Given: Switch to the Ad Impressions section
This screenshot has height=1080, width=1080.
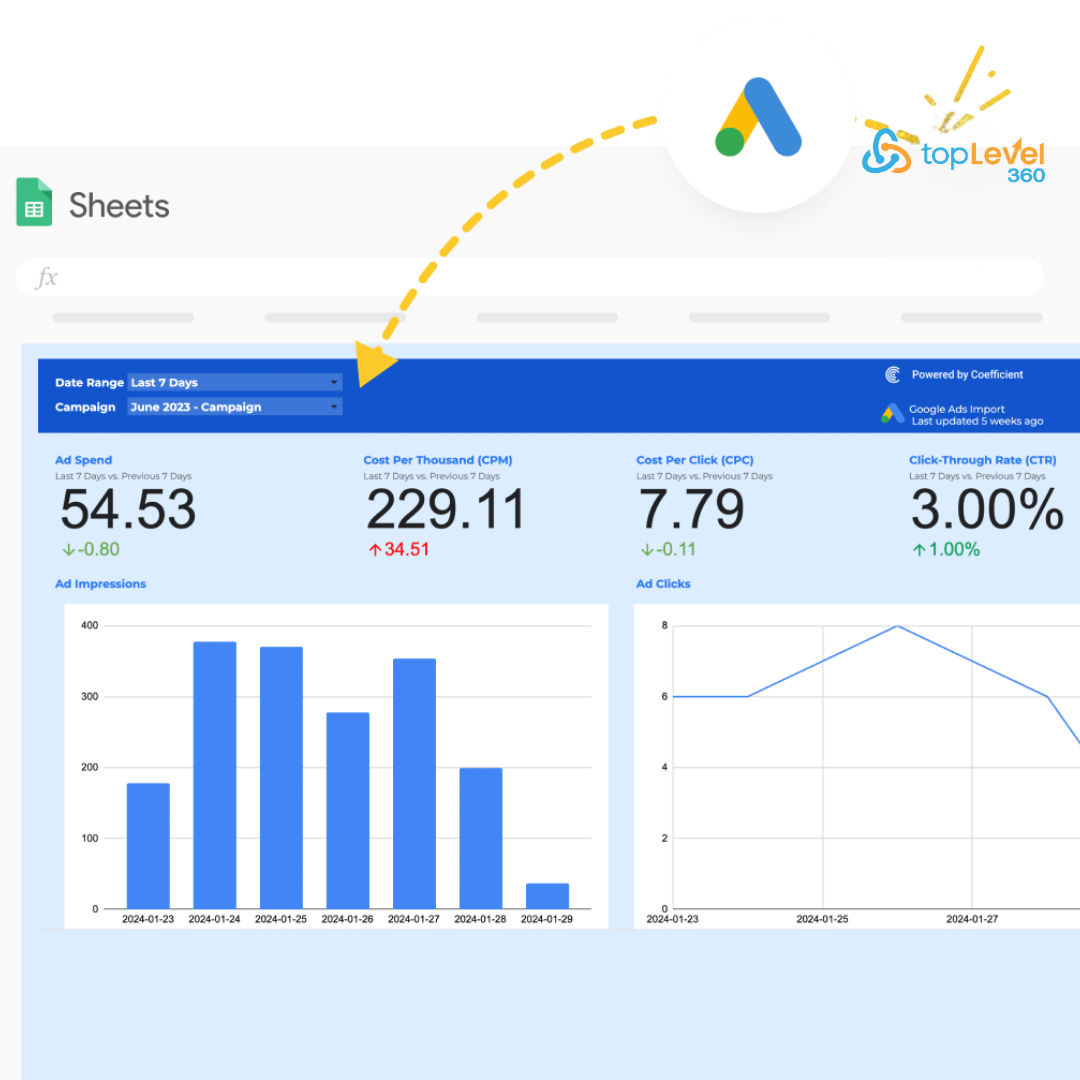Looking at the screenshot, I should (102, 583).
